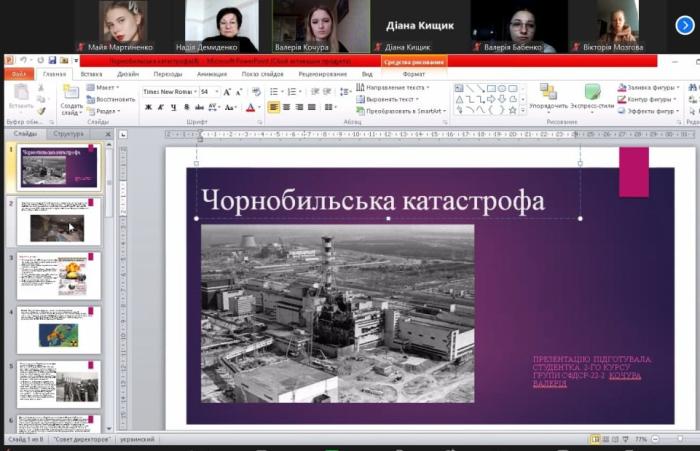The width and height of the screenshot is (700, 451).
Task: Align text left in the paragraph group
Action: (x=274, y=107)
